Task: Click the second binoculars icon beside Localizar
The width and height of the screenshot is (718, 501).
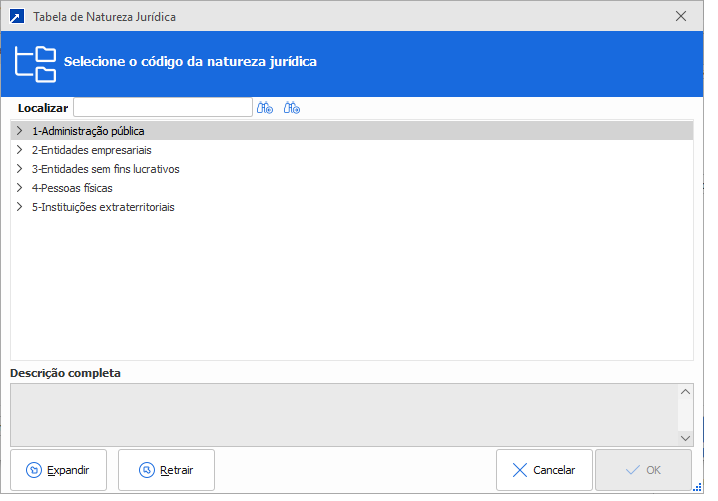Action: [x=292, y=108]
